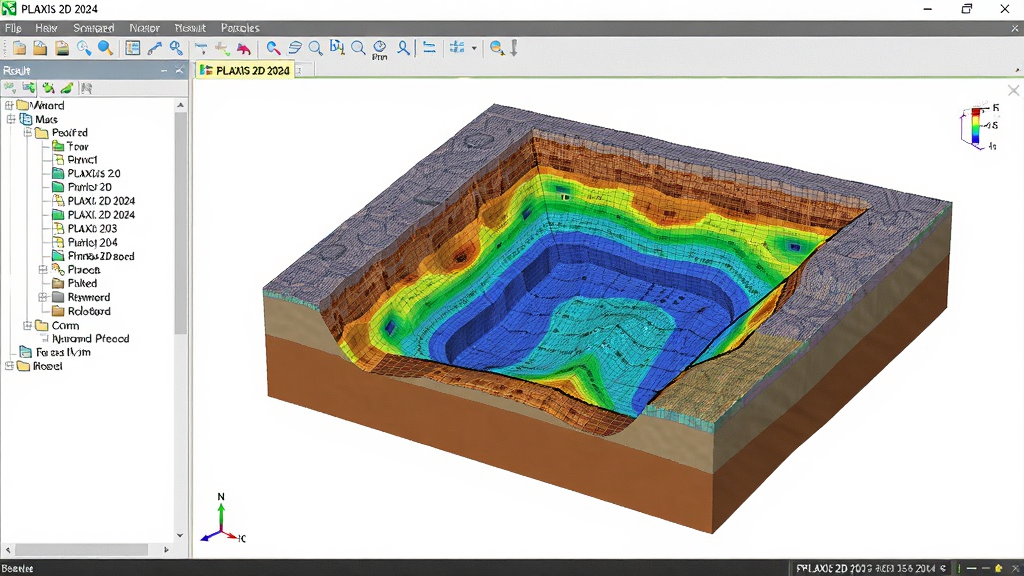
Task: Select the Pirrlo] 204 tree item
Action: (93, 242)
